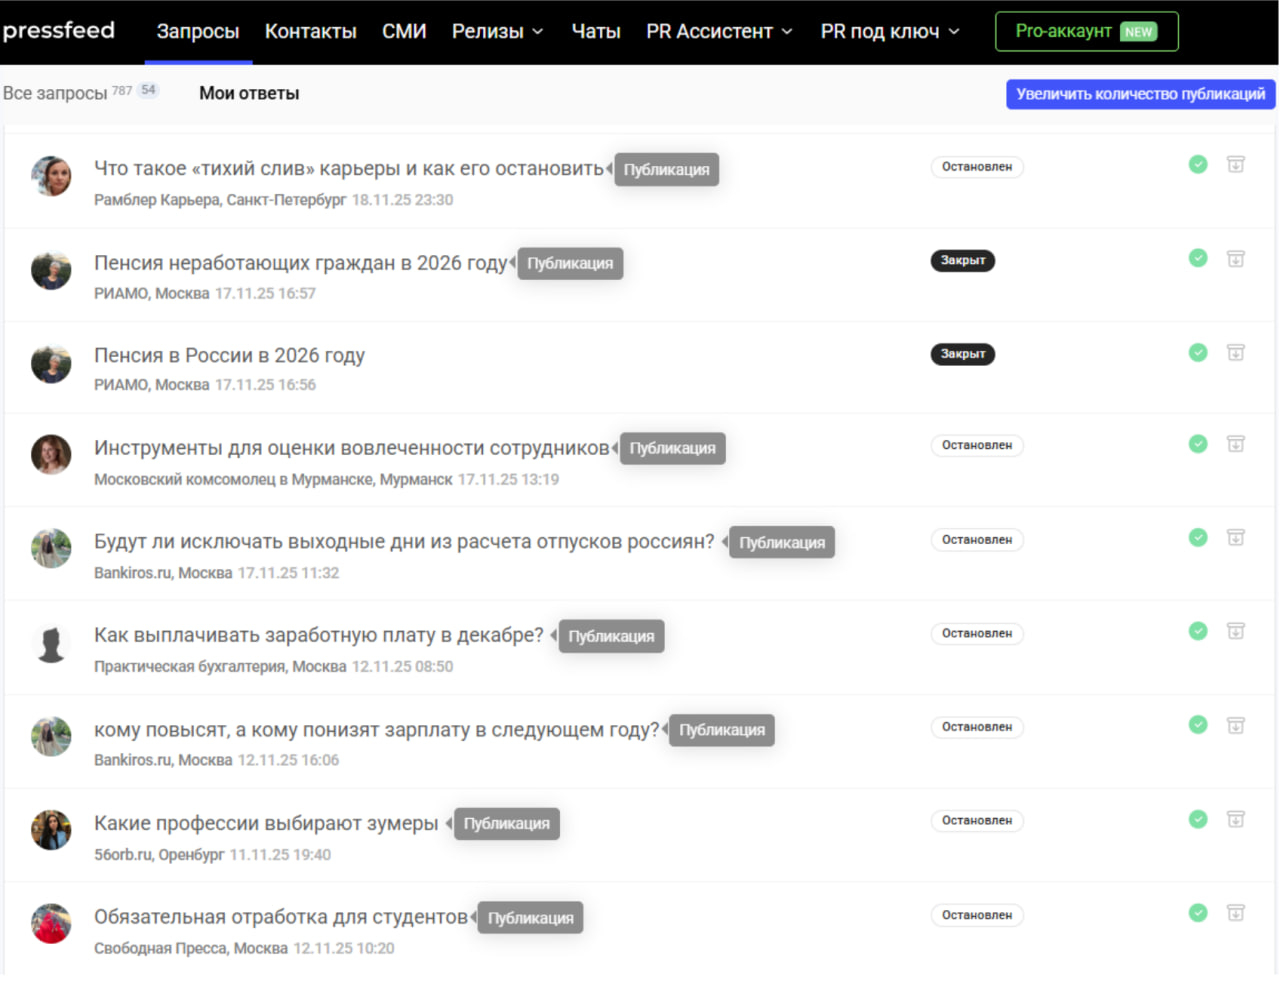Click green check for Пенсия в России row
The width and height of the screenshot is (1280, 990).
coord(1198,352)
